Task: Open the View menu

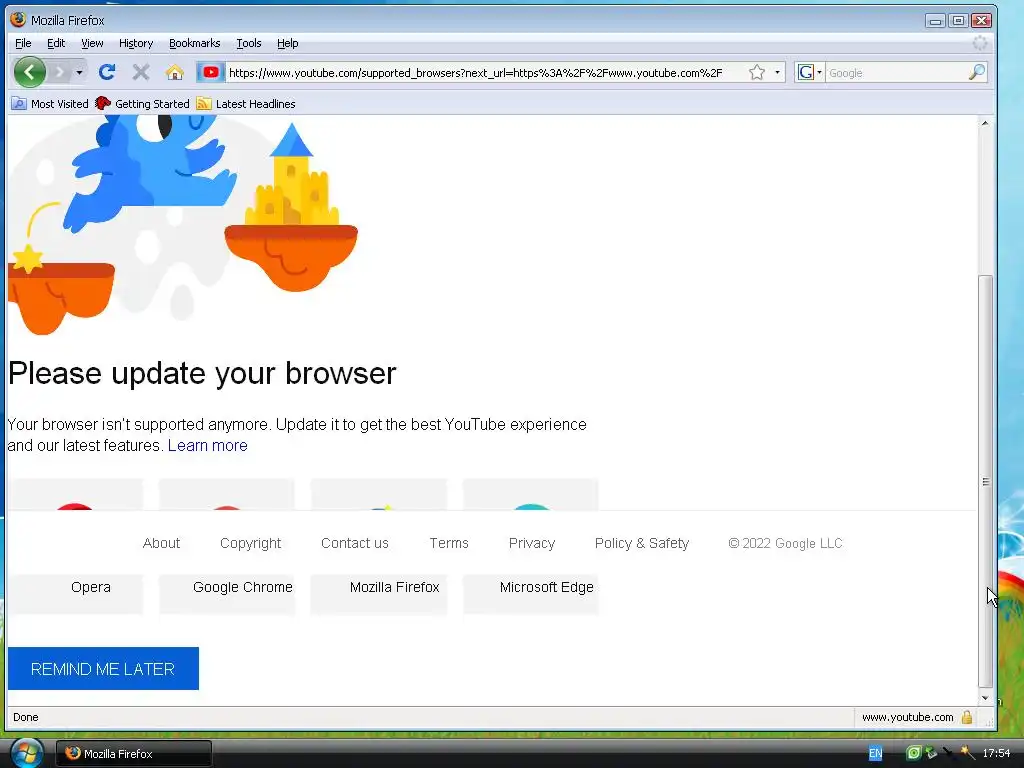Action: [92, 43]
